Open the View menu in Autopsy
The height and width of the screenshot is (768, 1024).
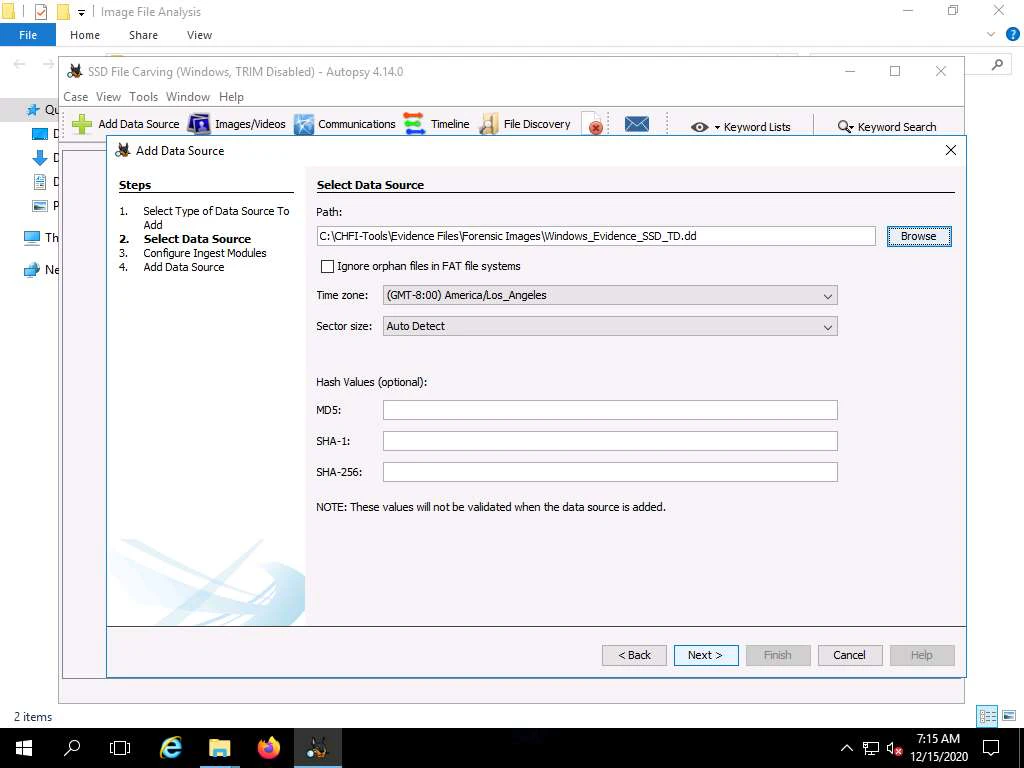pos(108,97)
